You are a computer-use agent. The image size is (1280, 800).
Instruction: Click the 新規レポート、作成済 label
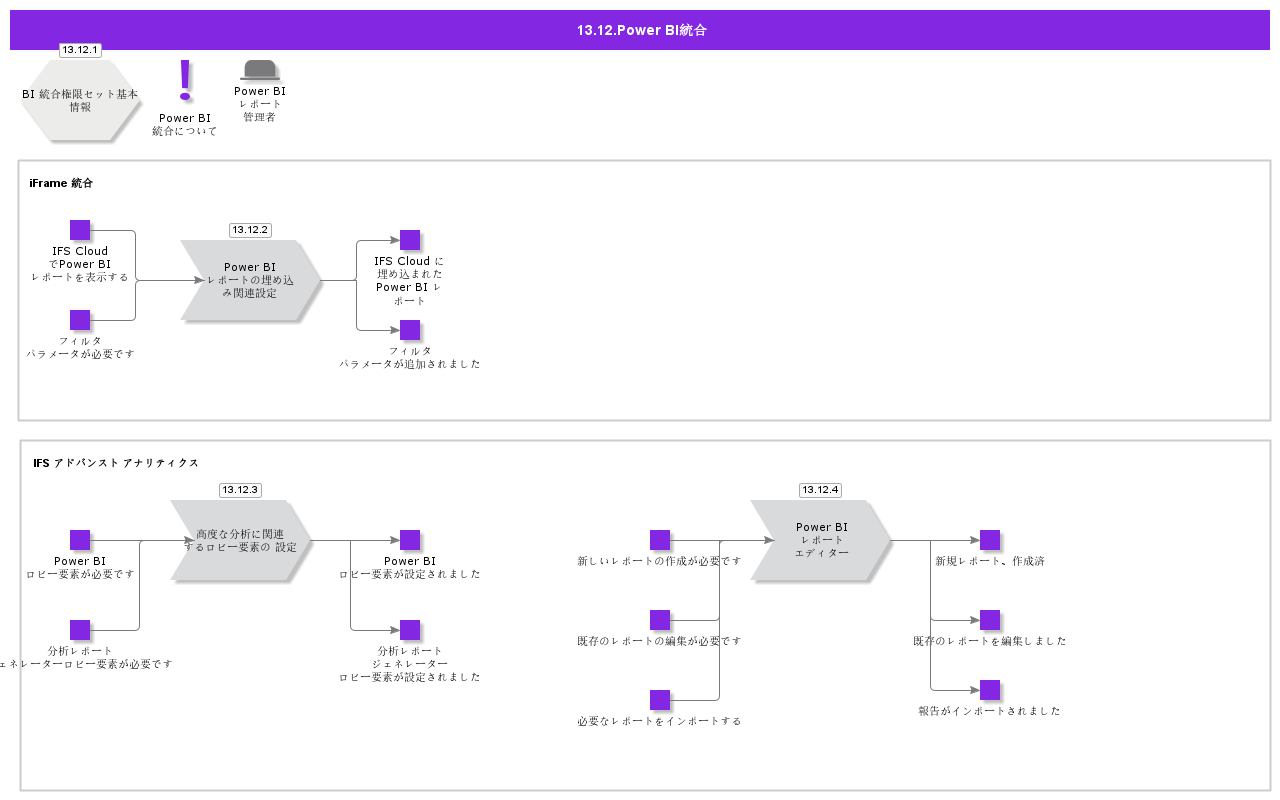pos(990,561)
